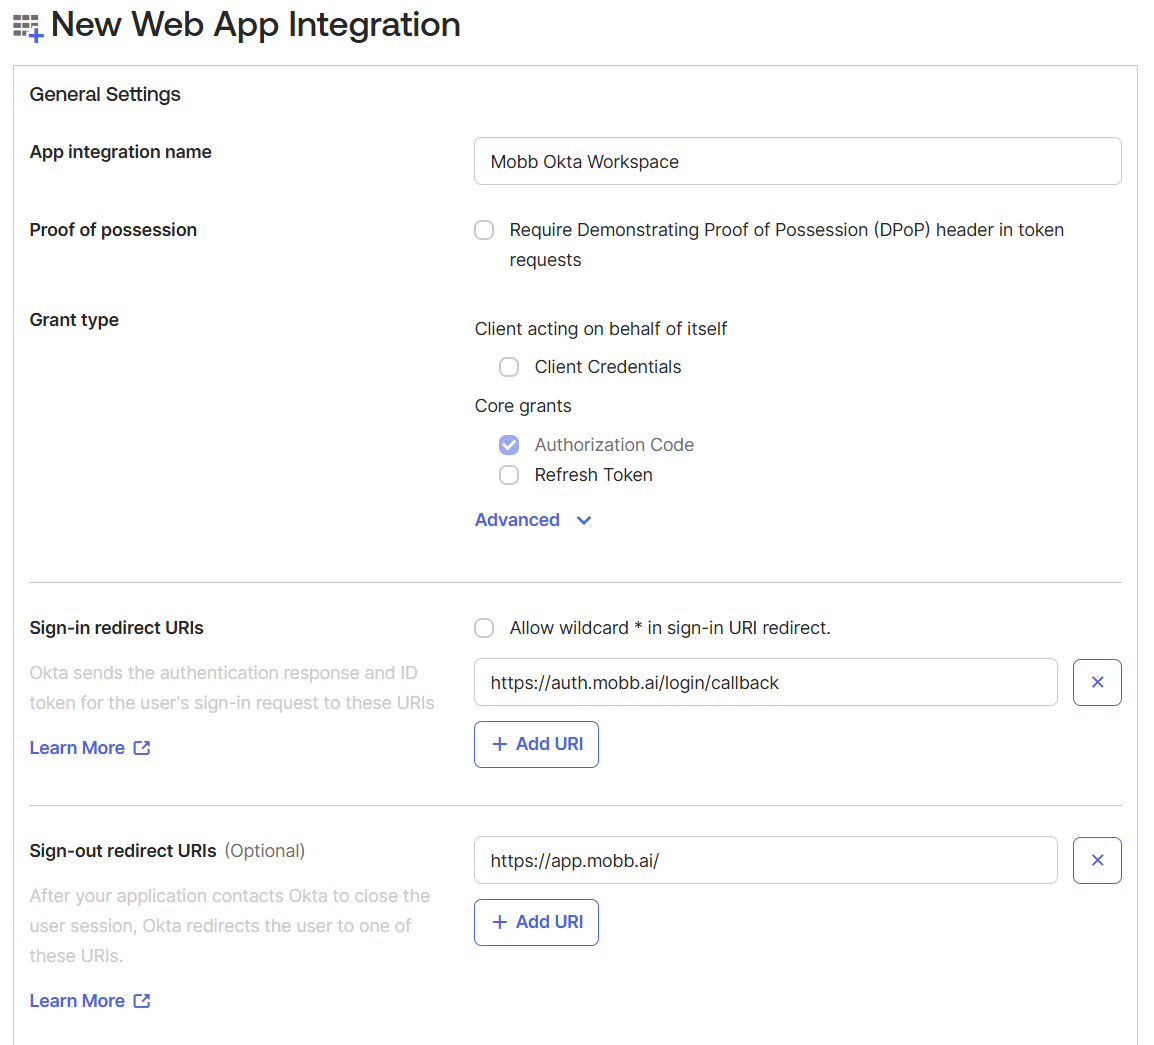Click external link icon beside sign-in Learn More
This screenshot has width=1154, height=1045.
click(142, 748)
